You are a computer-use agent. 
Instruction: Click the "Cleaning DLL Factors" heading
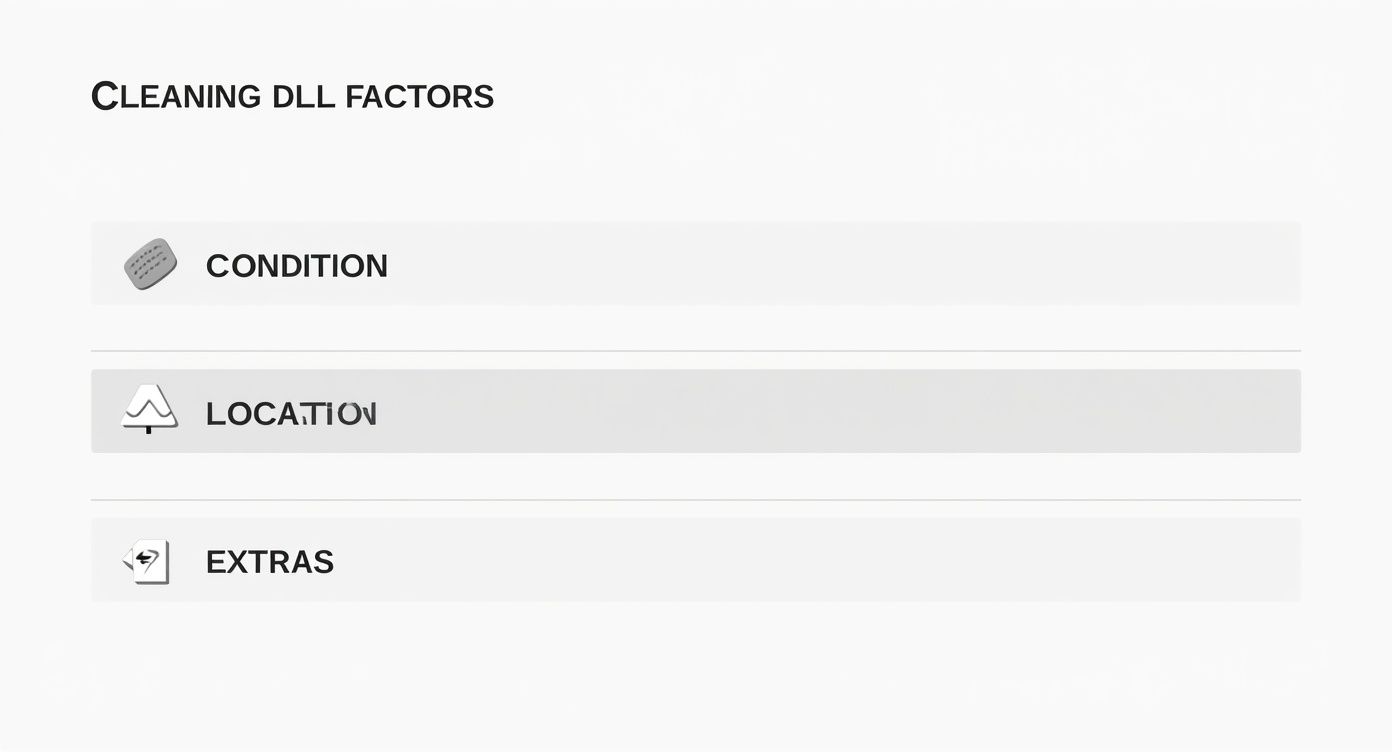coord(292,97)
